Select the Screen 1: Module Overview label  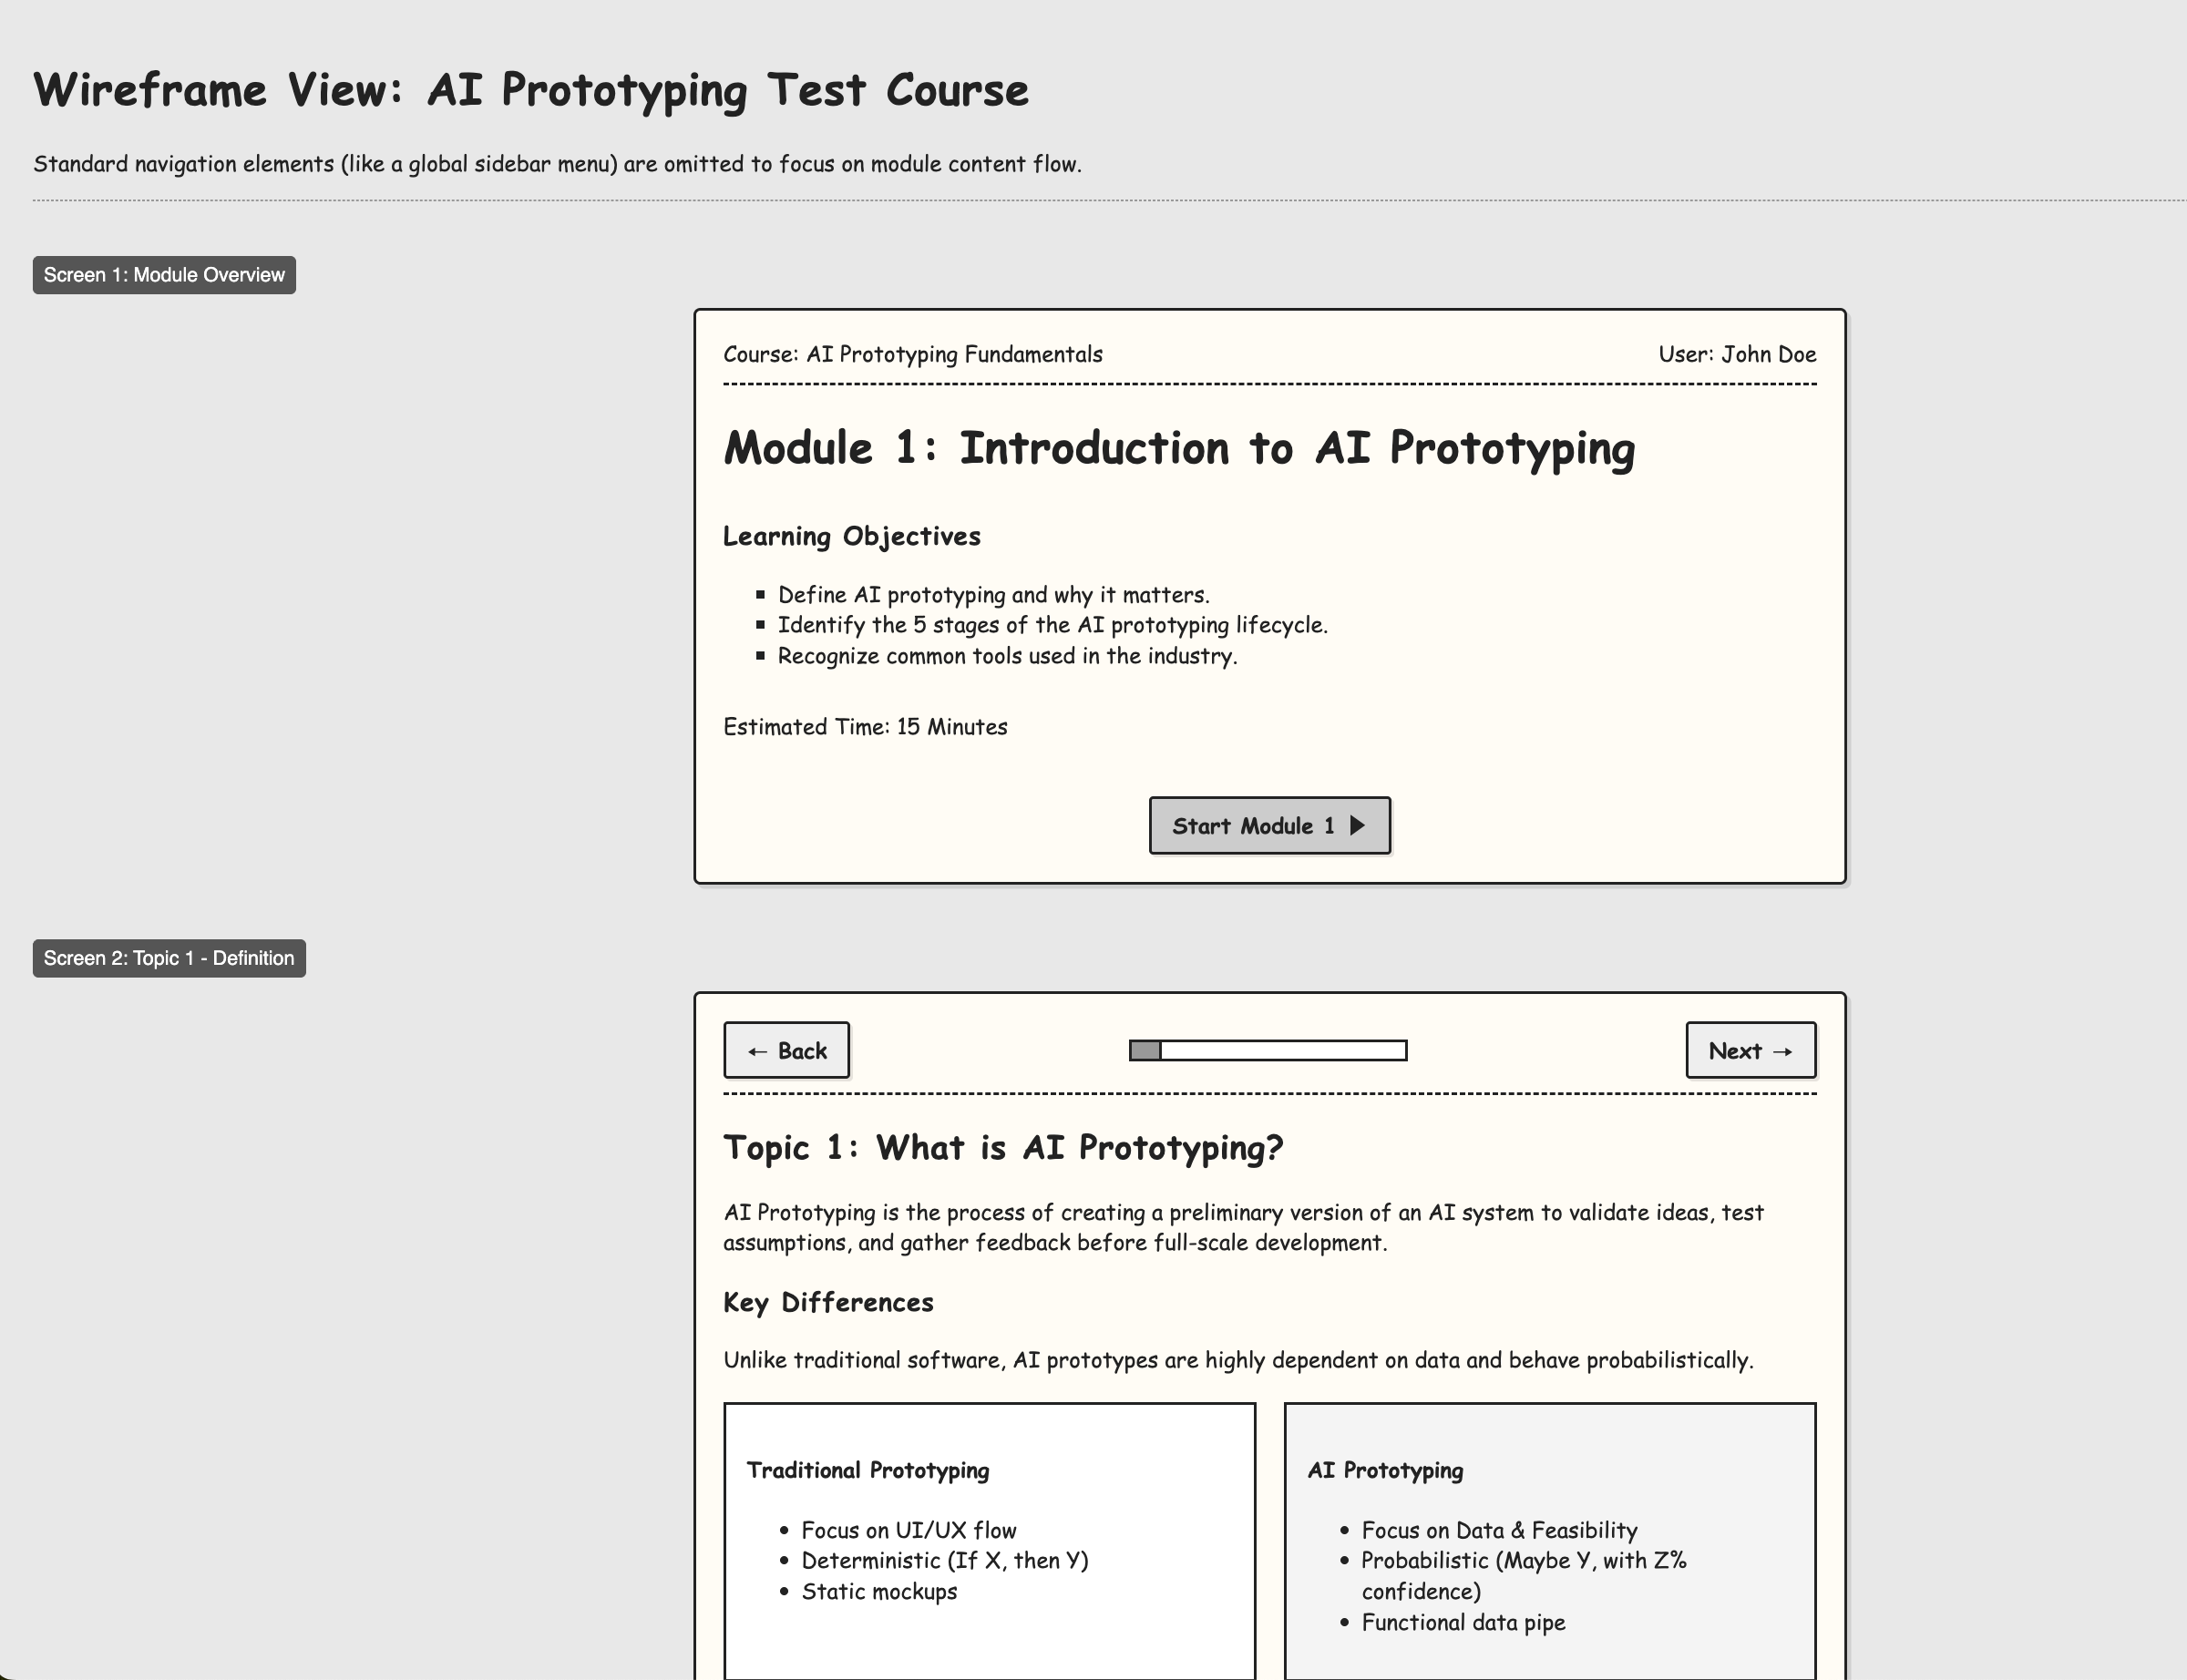164,275
